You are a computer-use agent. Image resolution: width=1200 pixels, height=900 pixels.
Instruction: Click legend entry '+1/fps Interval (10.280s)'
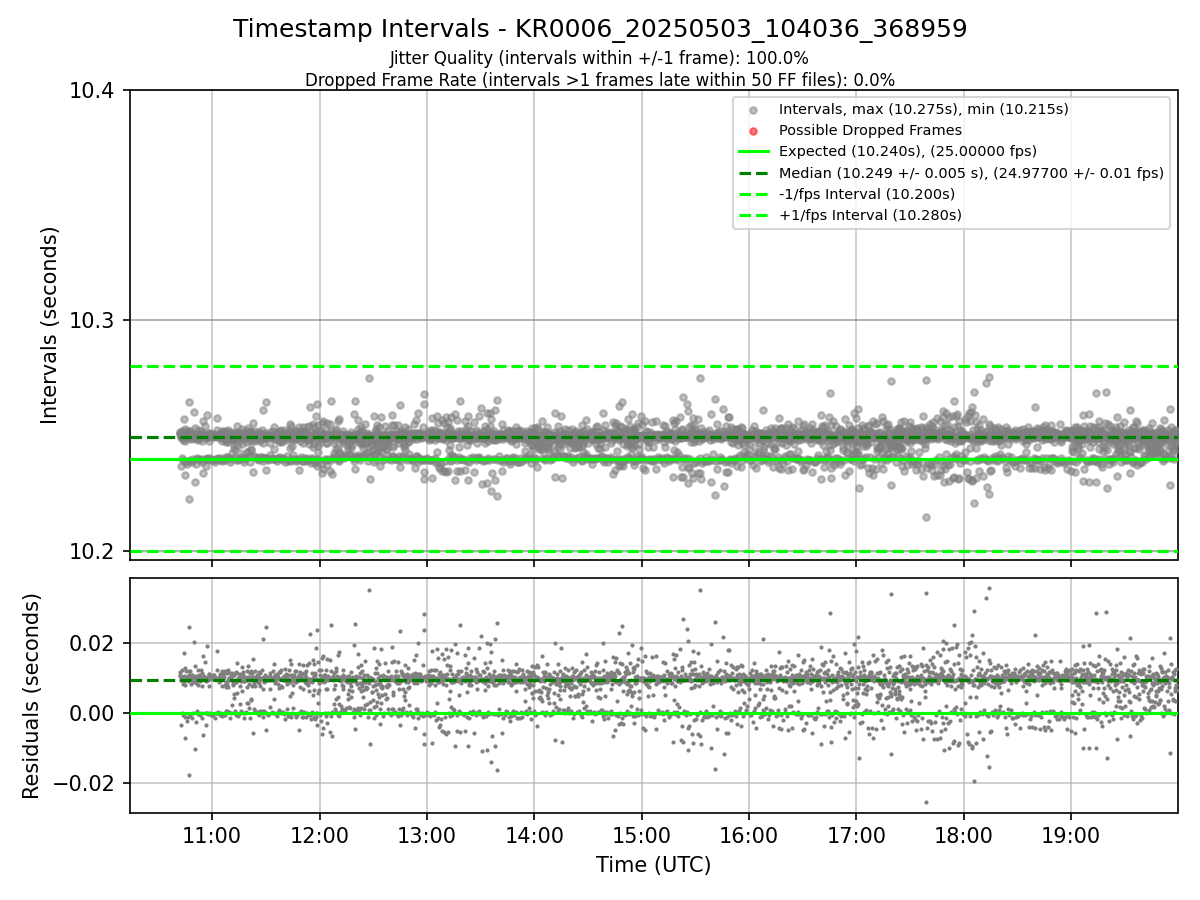point(870,215)
